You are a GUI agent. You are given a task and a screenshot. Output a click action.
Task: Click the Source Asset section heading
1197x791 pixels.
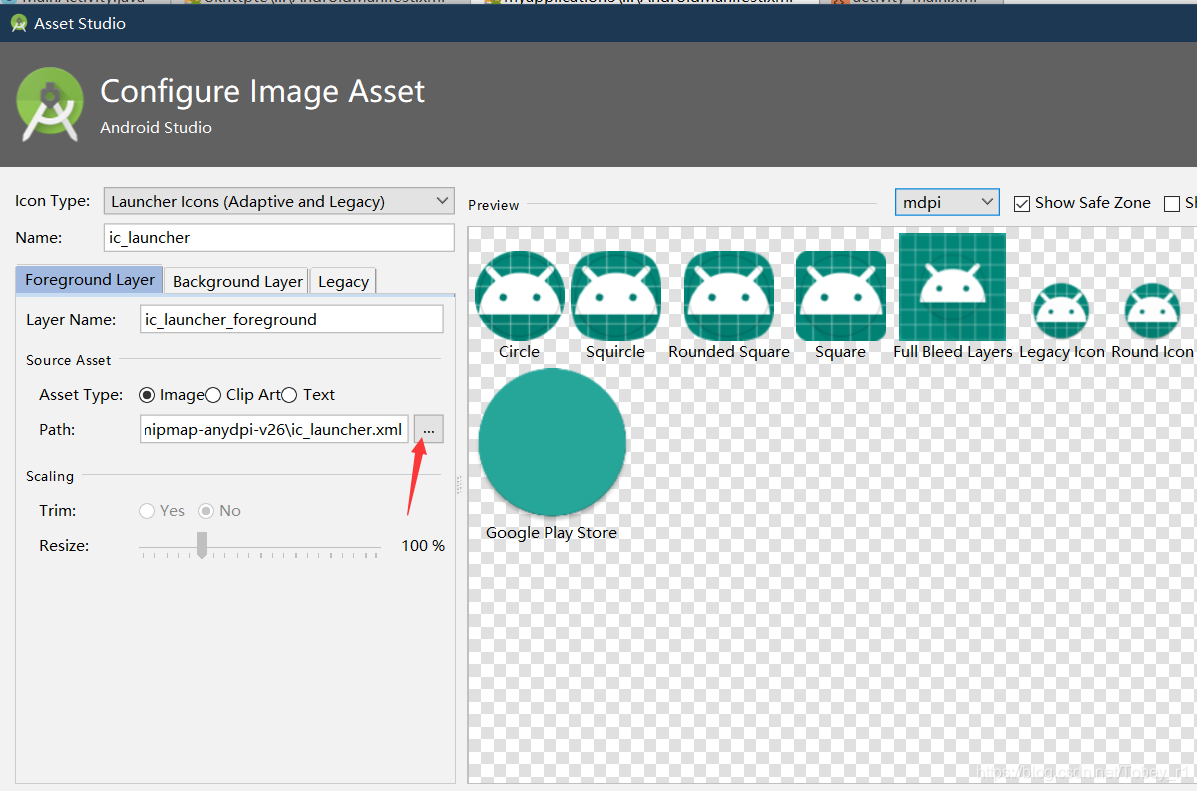[69, 360]
